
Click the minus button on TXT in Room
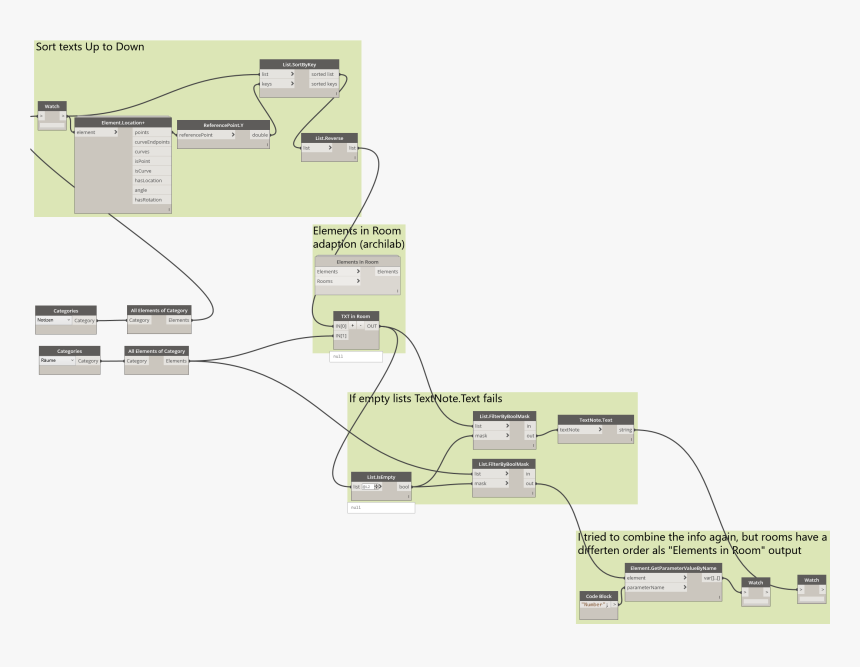pyautogui.click(x=360, y=326)
